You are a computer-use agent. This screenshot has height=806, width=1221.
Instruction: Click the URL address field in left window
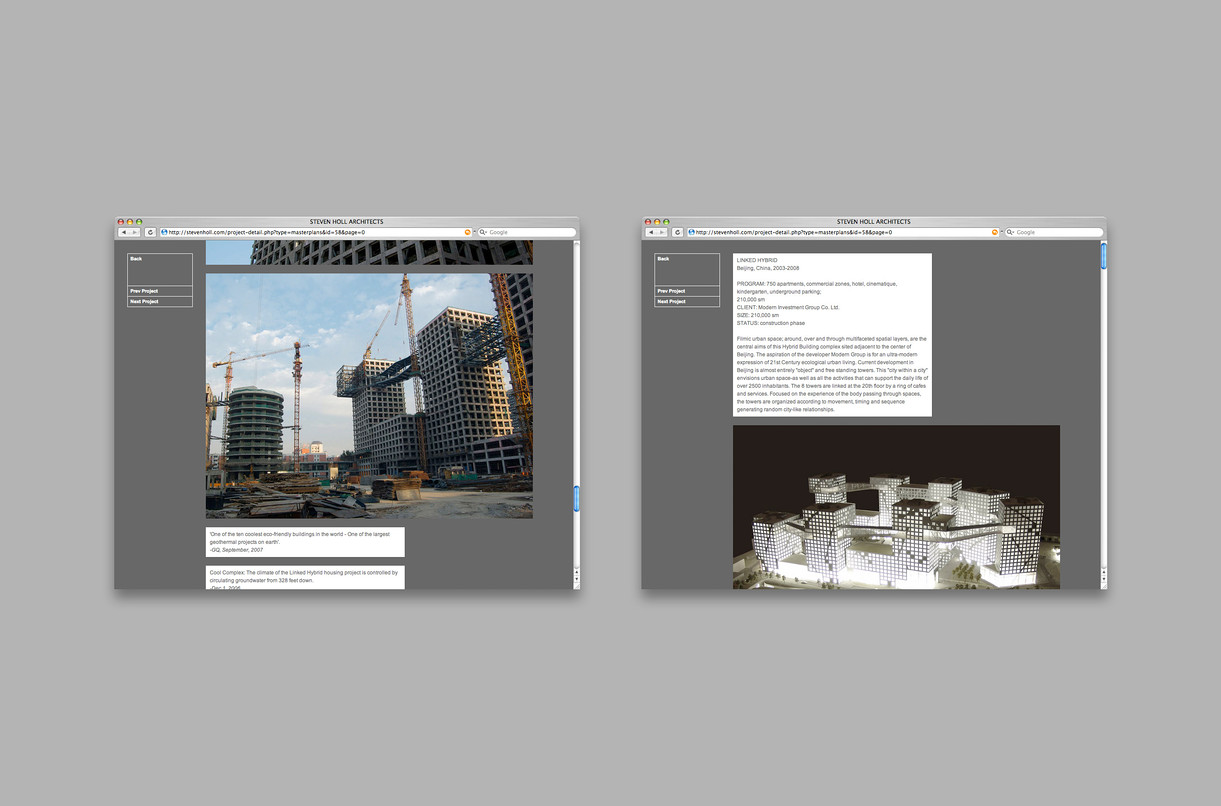click(x=310, y=232)
